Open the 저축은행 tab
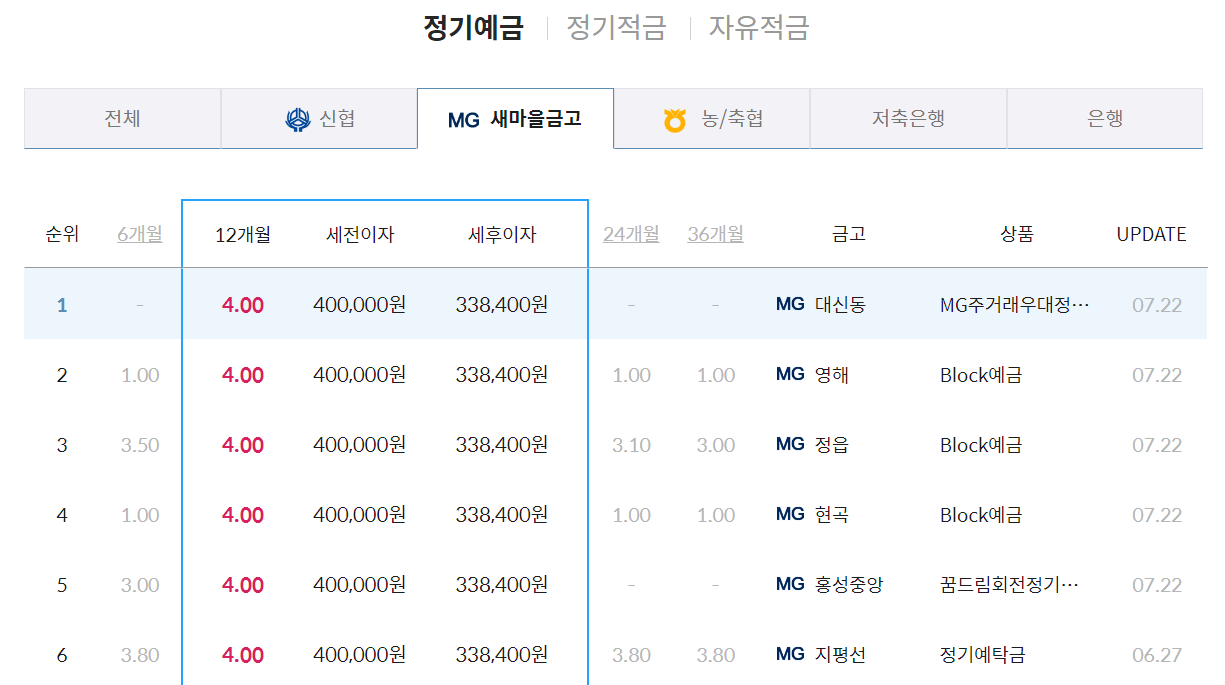Viewport: 1225px width, 685px height. pyautogui.click(x=908, y=119)
